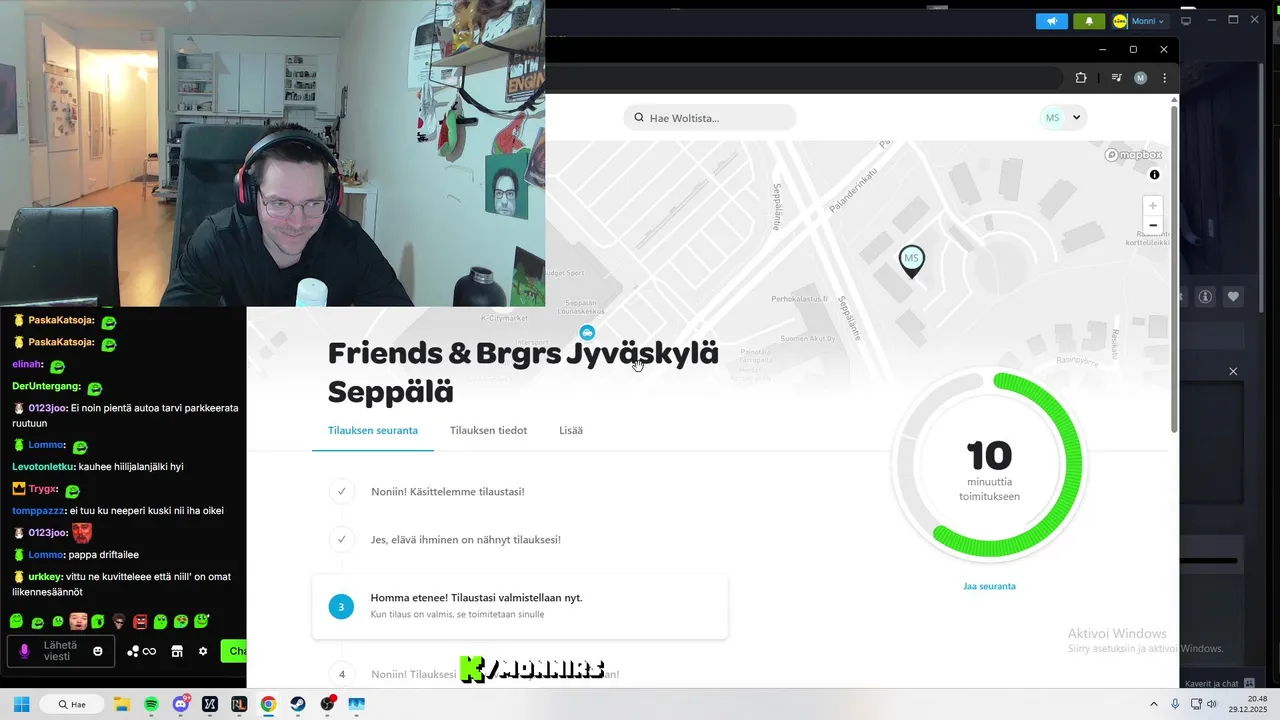Zoom in on the delivery map
This screenshot has height=720, width=1280.
1153,205
